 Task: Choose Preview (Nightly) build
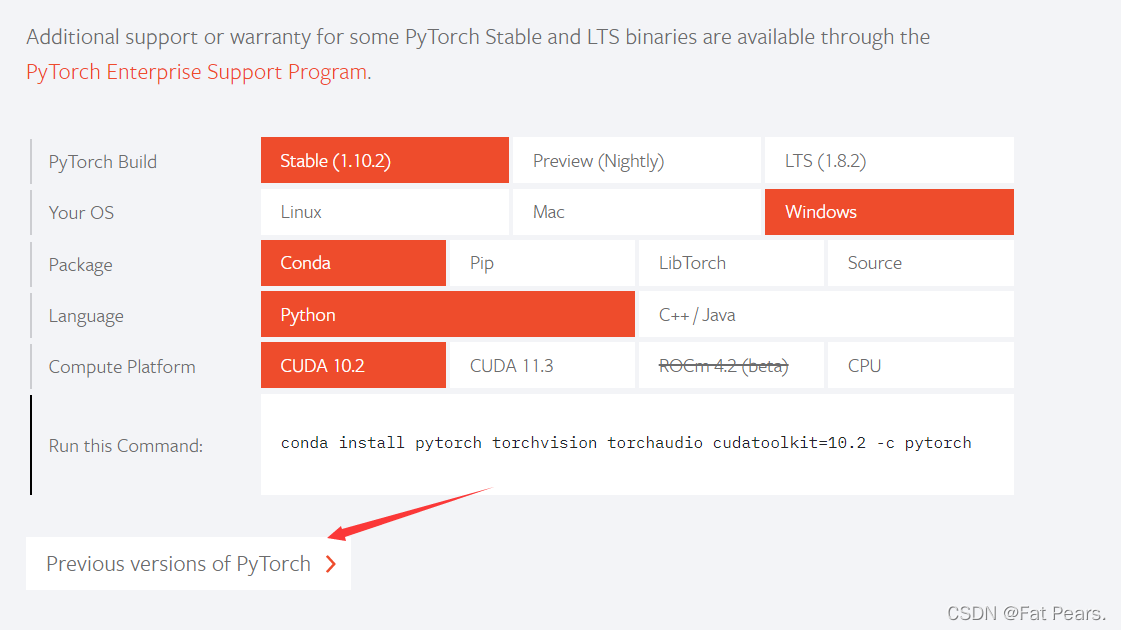coord(636,160)
